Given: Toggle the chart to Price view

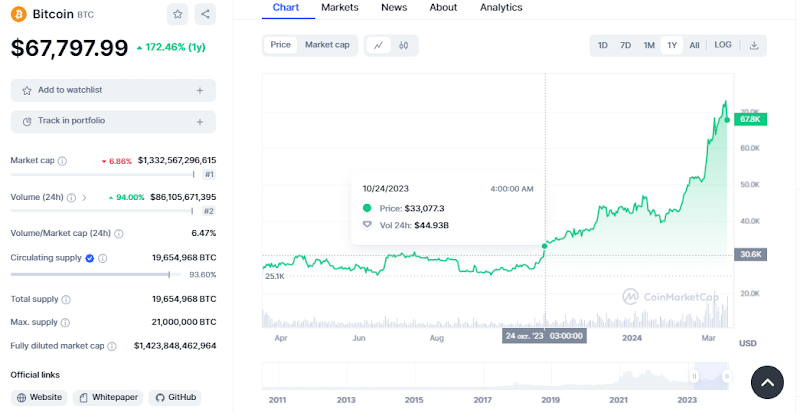Looking at the screenshot, I should pos(281,45).
